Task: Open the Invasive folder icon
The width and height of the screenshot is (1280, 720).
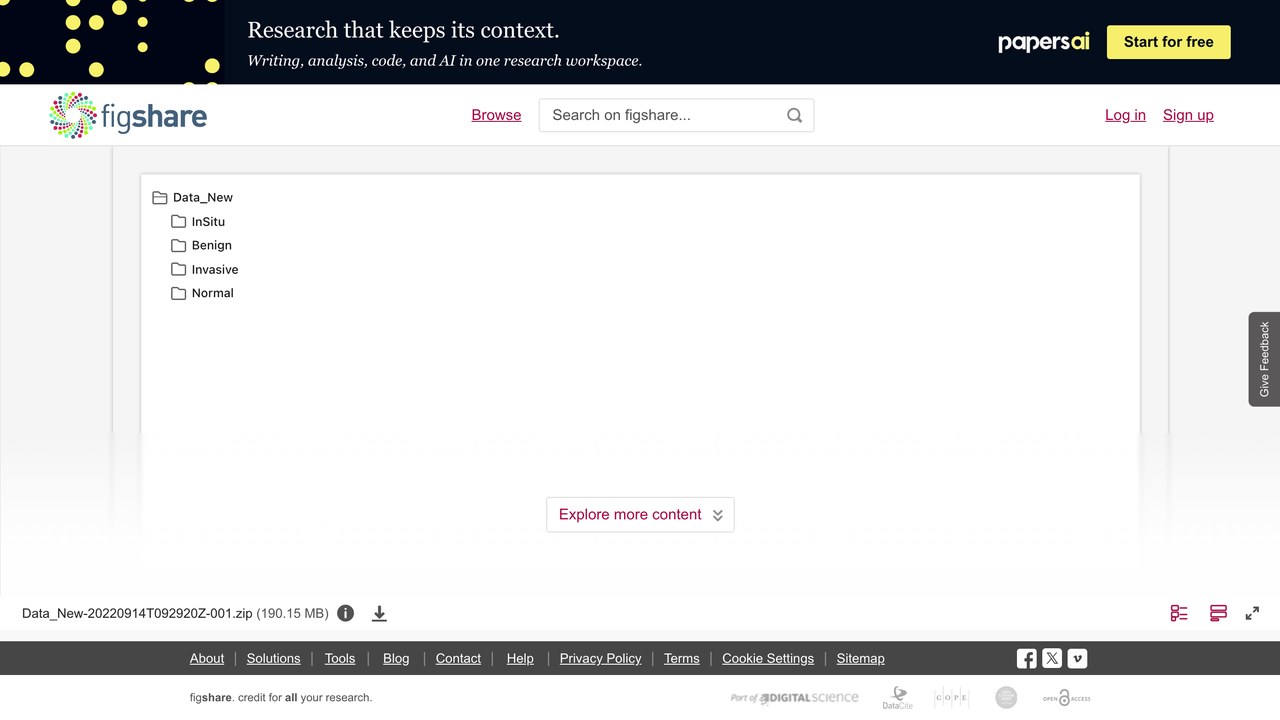Action: pyautogui.click(x=178, y=269)
